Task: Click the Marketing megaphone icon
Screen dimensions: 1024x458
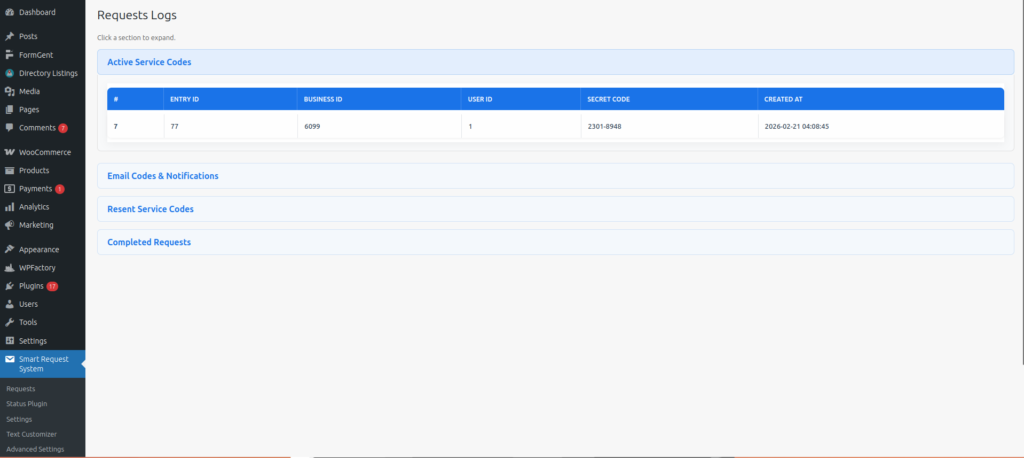Action: [x=9, y=225]
